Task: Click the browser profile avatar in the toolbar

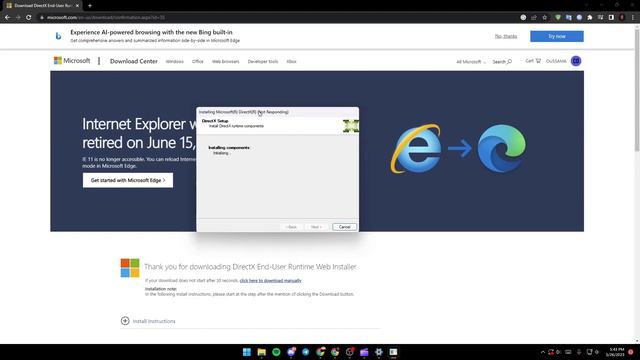Action: coord(622,18)
